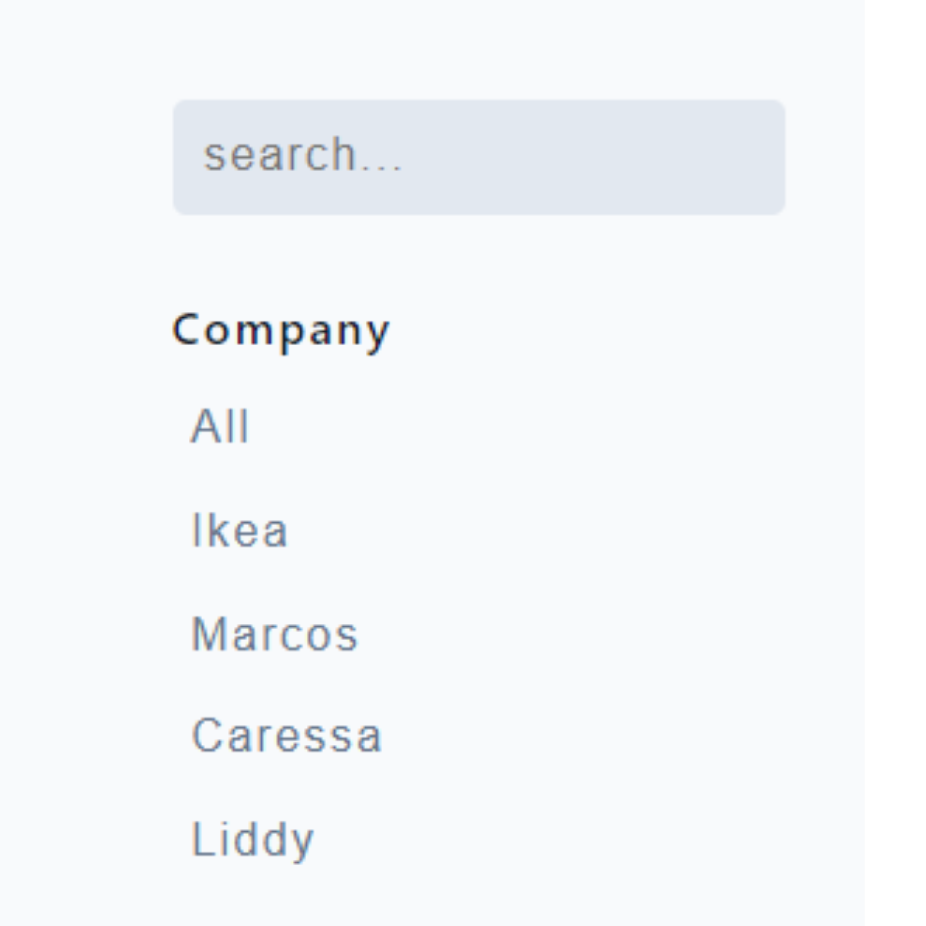926x926 pixels.
Task: Choose the Marcos company filter
Action: pyautogui.click(x=274, y=634)
